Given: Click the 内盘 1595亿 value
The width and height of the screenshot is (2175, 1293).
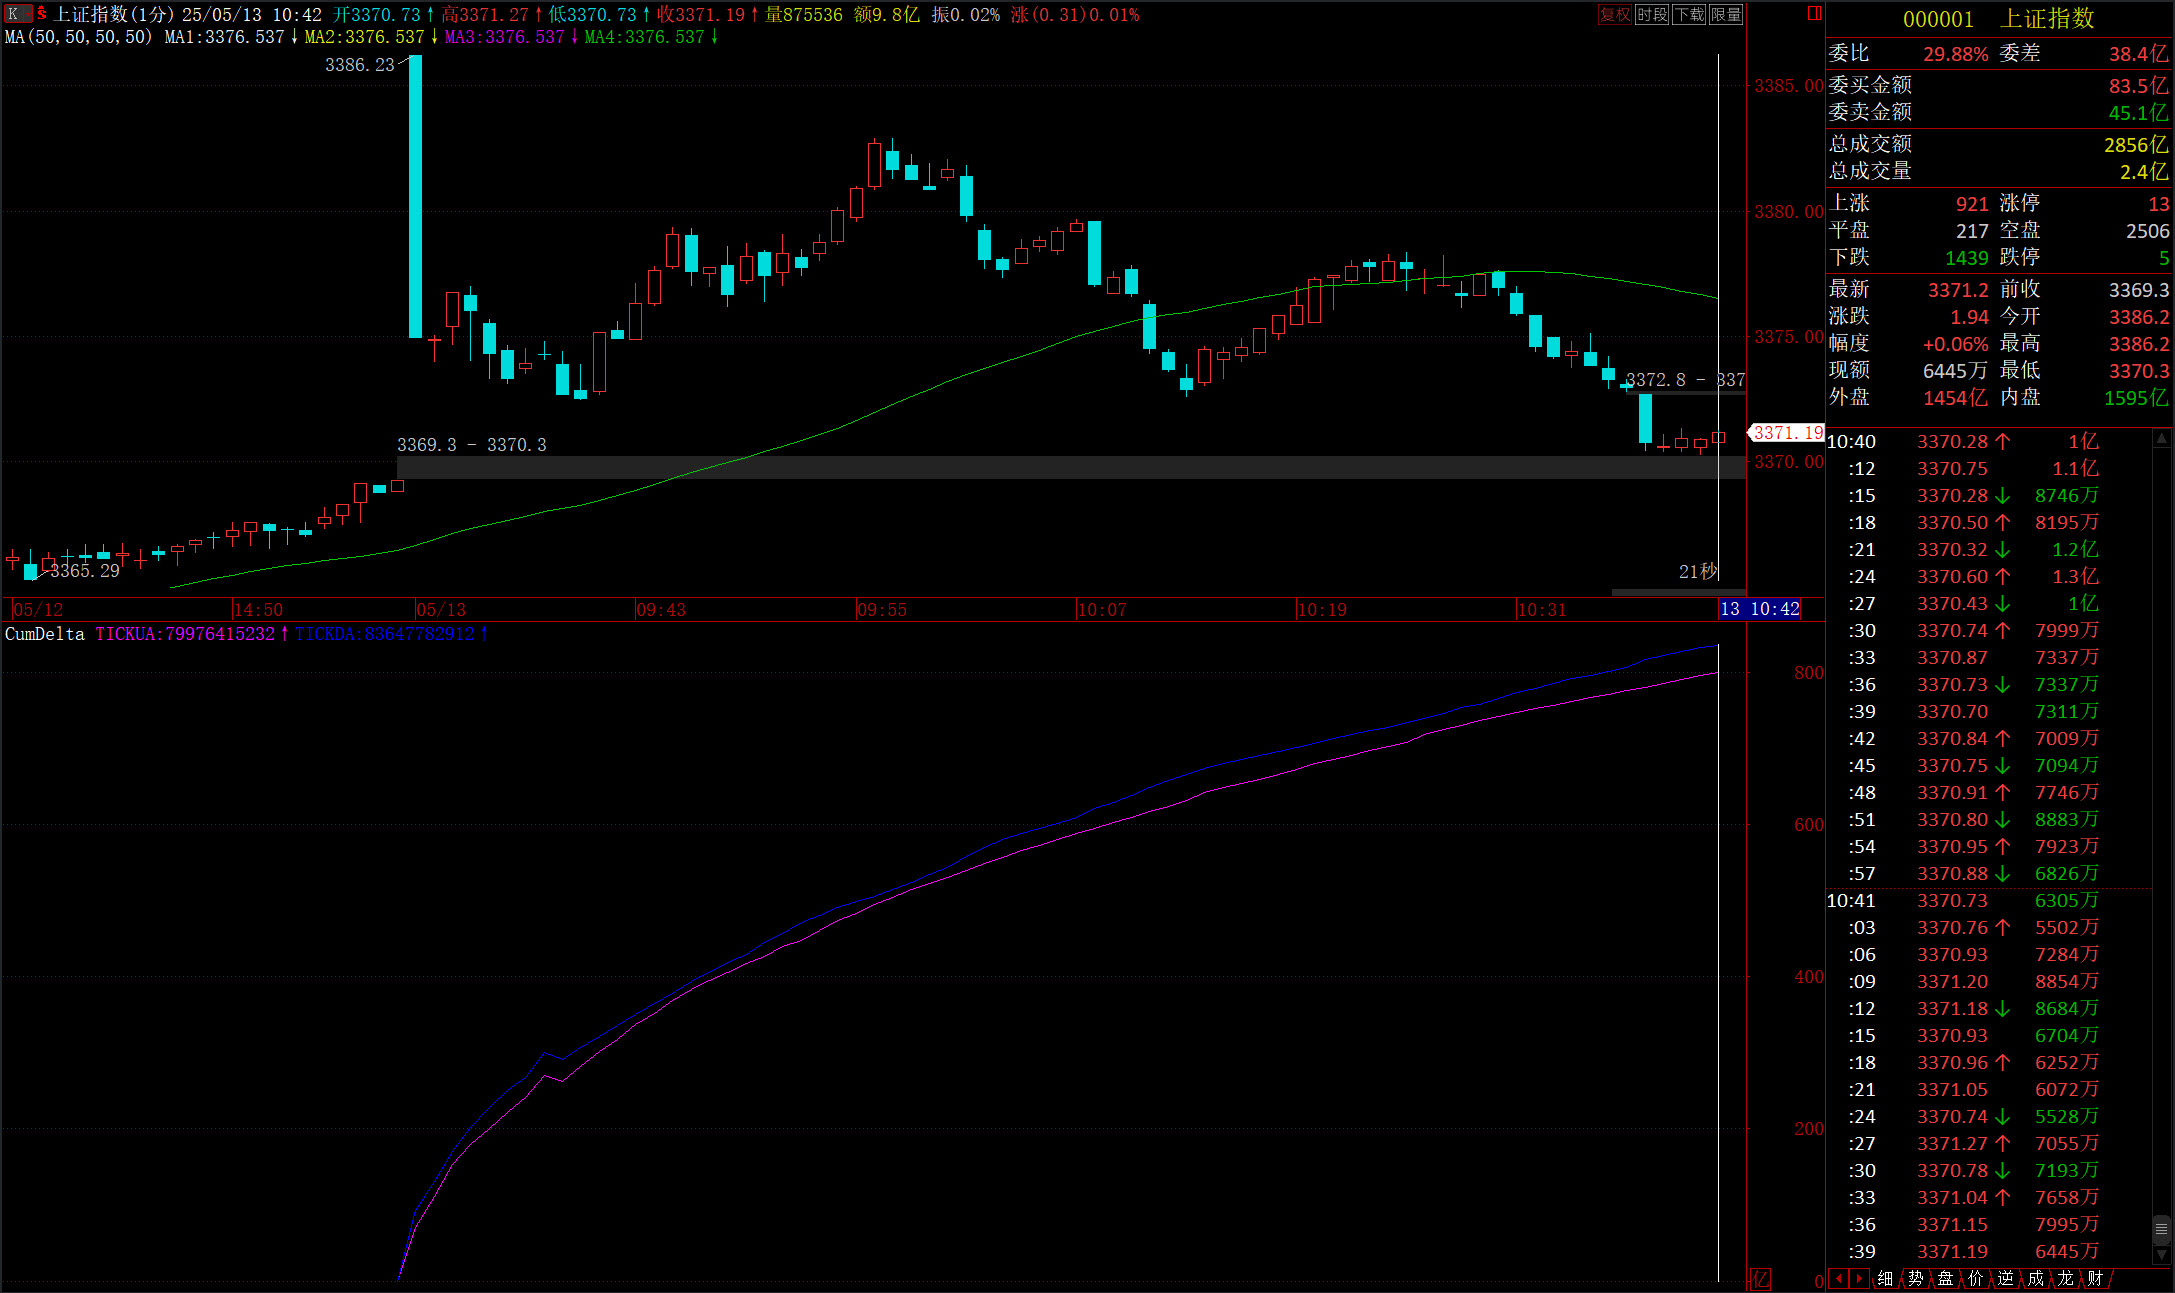Looking at the screenshot, I should [x=2136, y=398].
